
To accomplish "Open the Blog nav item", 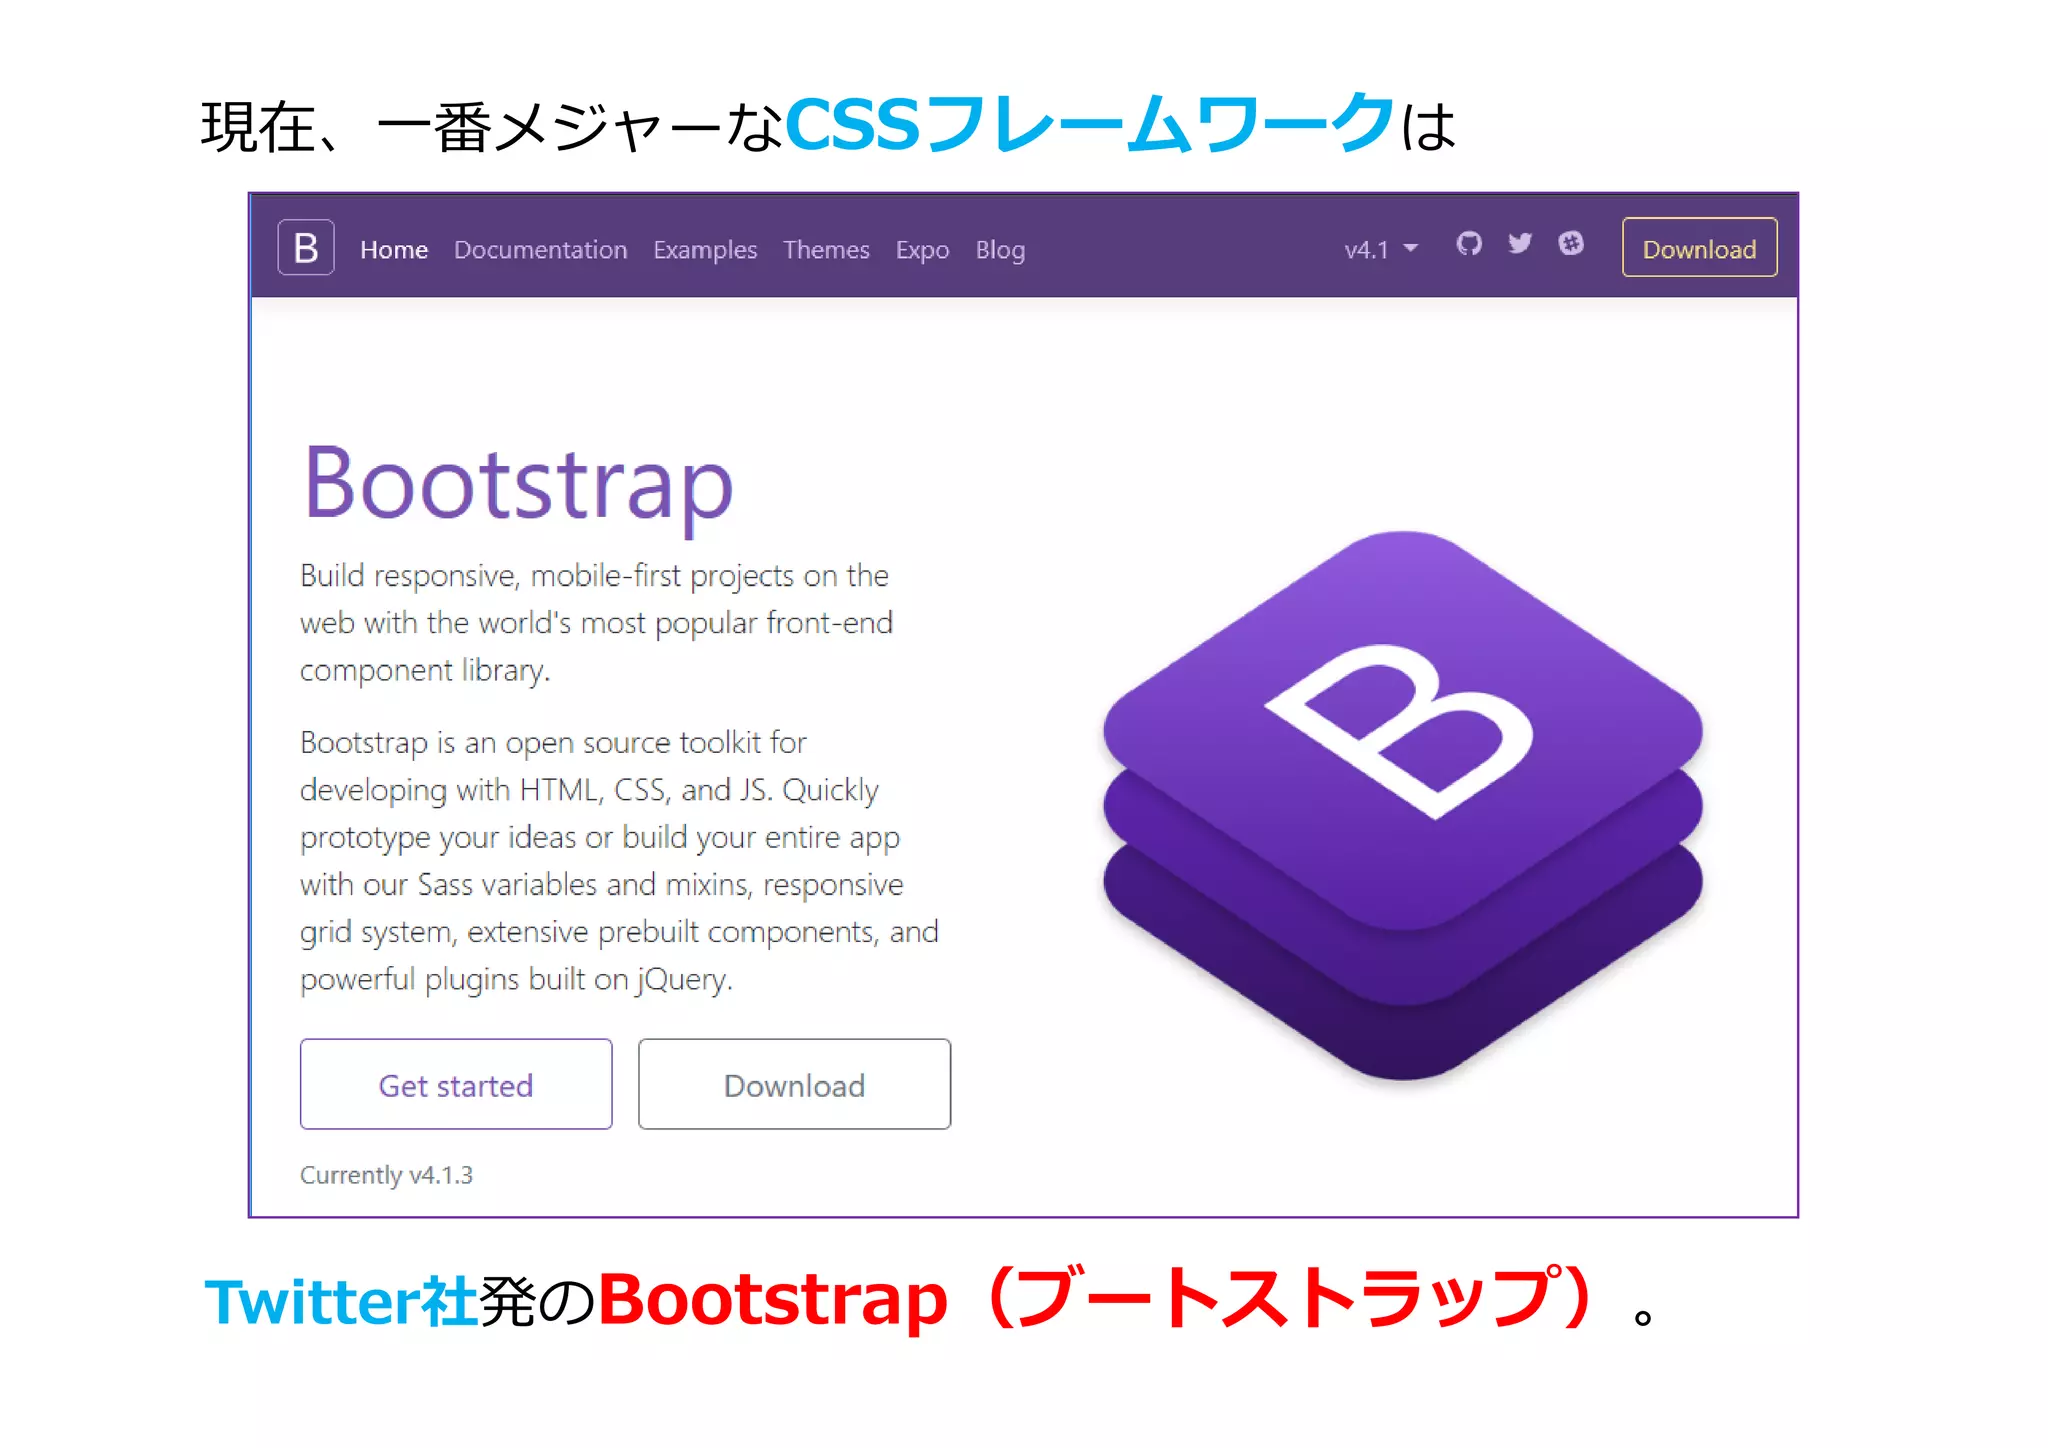I will (x=1000, y=249).
